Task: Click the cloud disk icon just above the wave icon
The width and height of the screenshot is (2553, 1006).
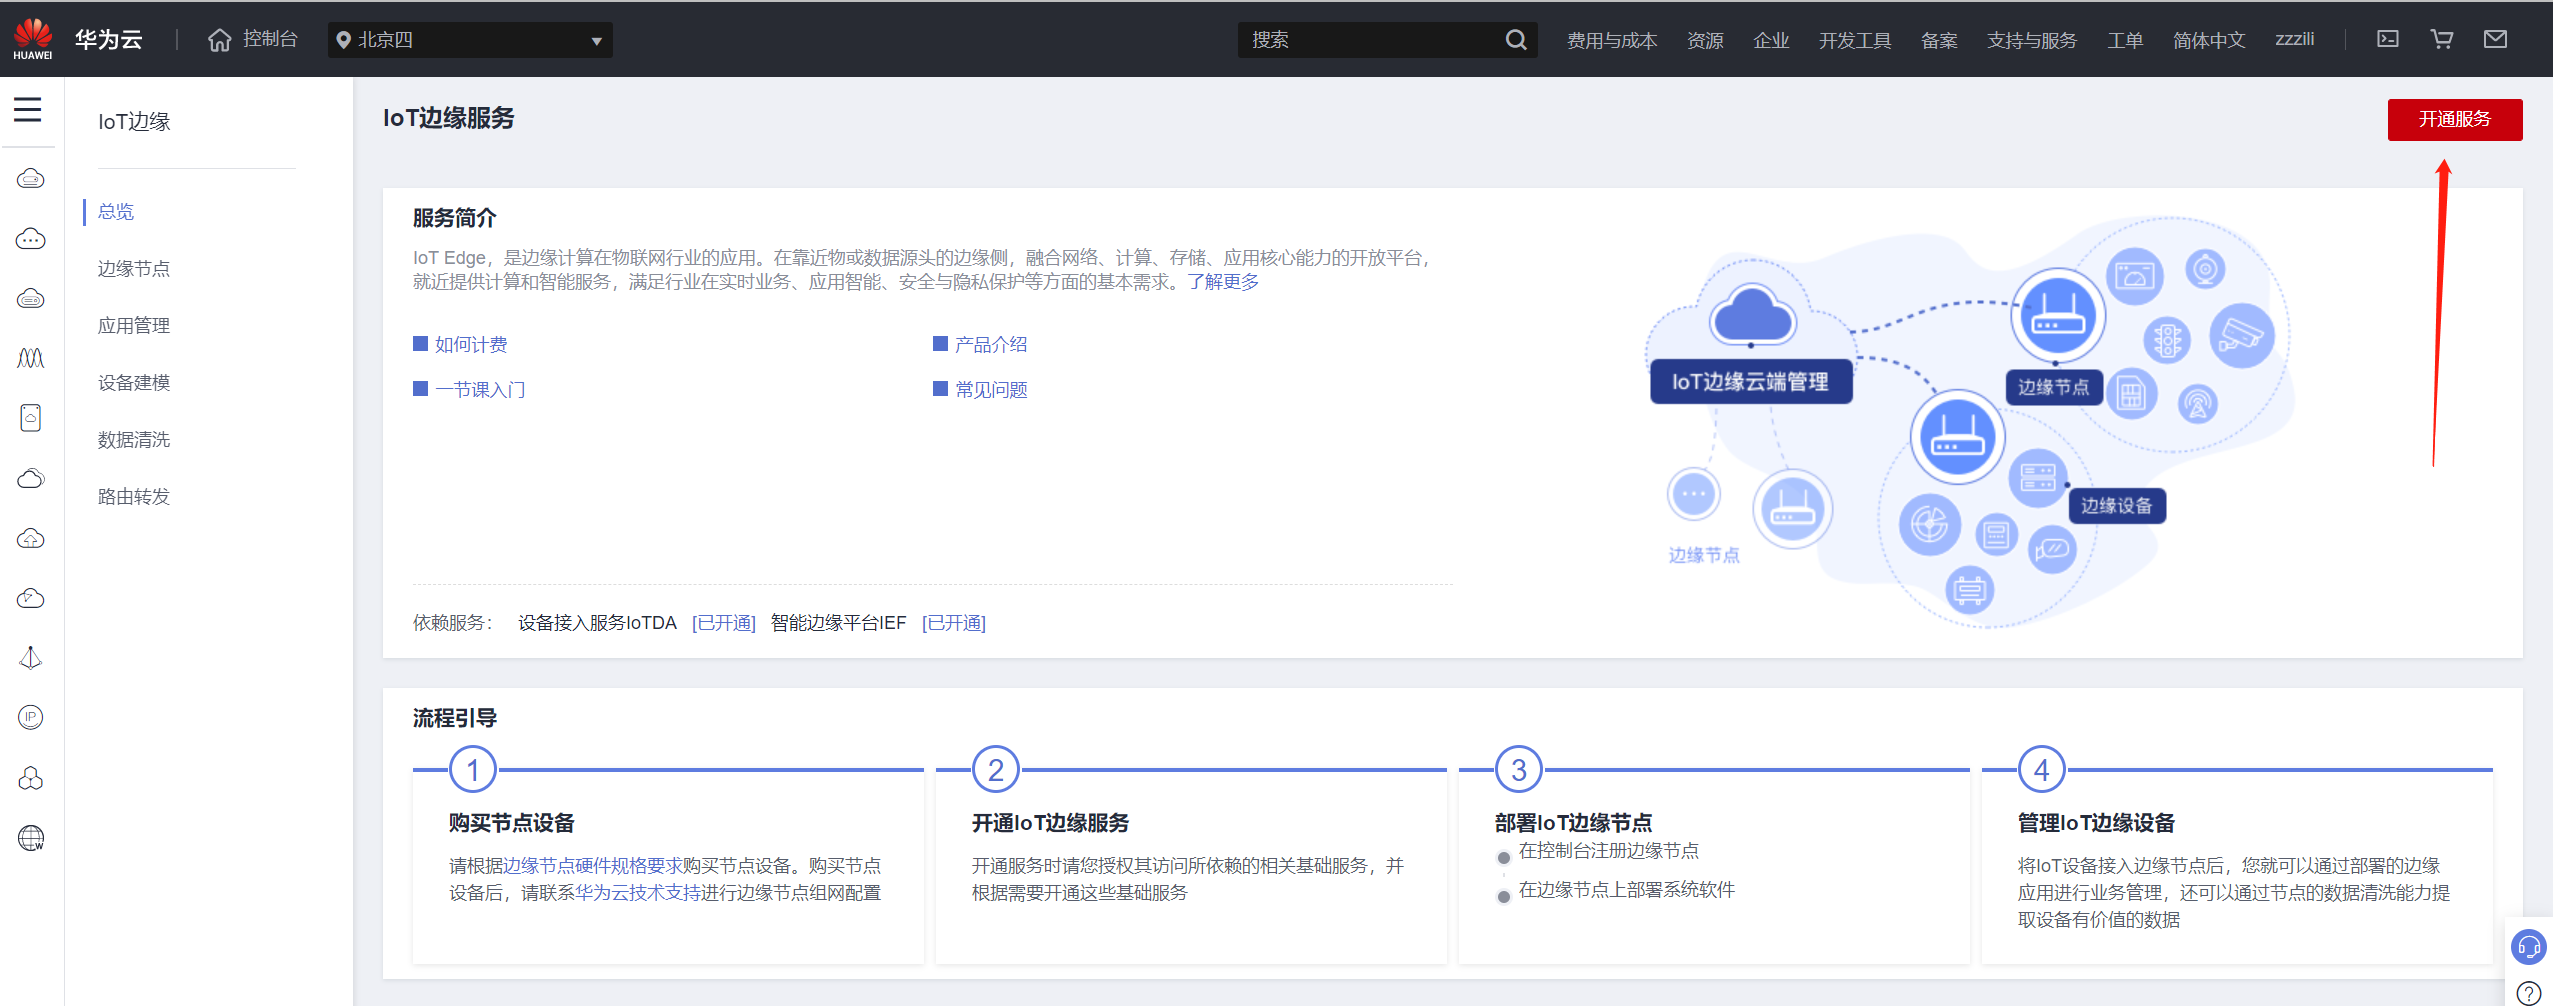Action: [x=31, y=299]
